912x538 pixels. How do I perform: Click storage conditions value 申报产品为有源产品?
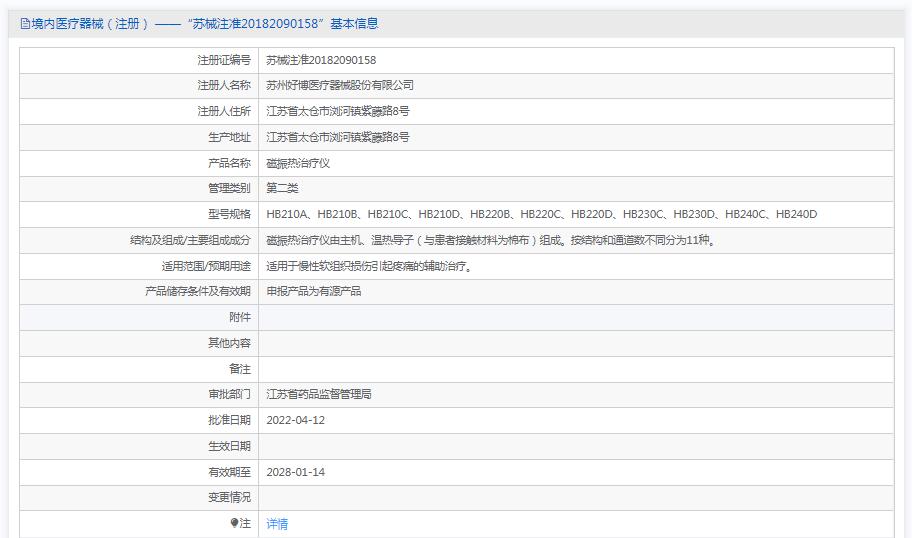[314, 291]
